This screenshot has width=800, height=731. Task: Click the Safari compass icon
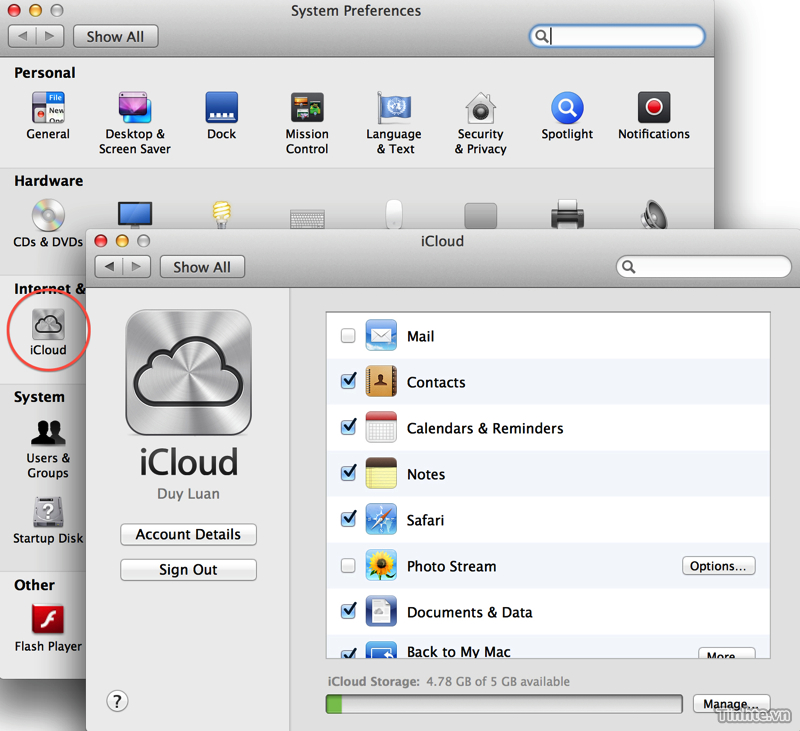point(381,519)
